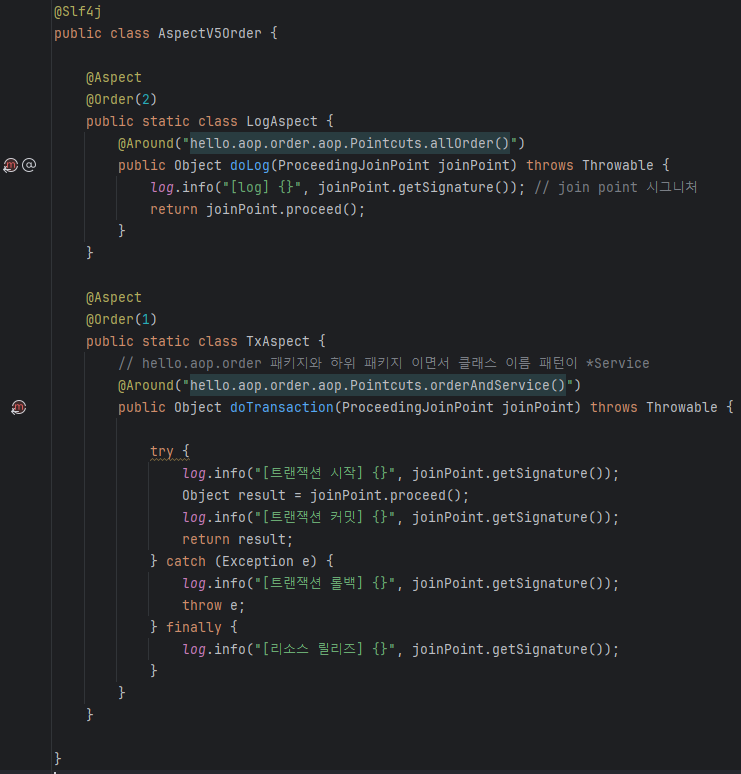Click Throwable in the doLog signature
The width and height of the screenshot is (741, 774).
coord(618,165)
